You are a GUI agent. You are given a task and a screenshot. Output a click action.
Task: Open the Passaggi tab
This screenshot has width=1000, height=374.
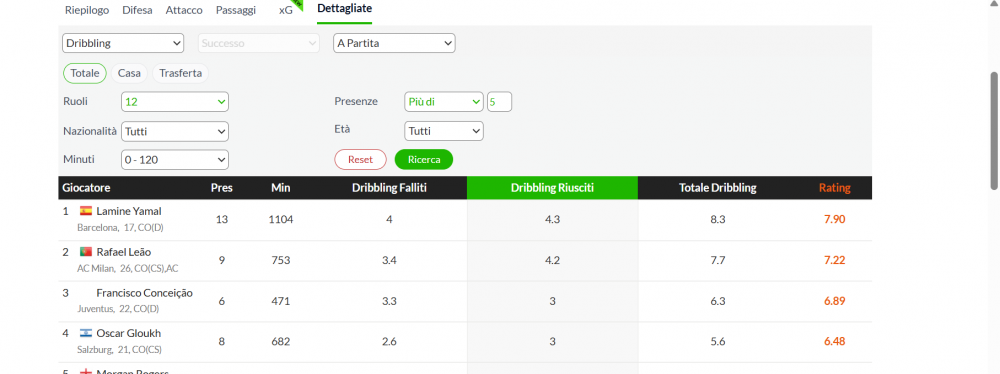click(x=236, y=10)
